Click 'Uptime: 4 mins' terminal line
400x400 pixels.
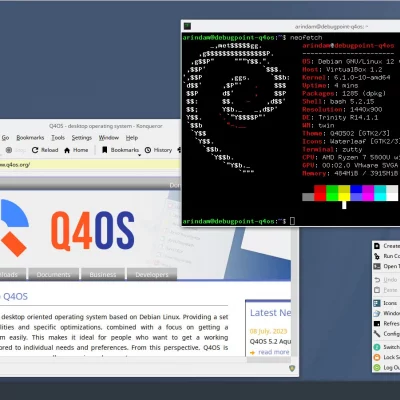pyautogui.click(x=330, y=86)
